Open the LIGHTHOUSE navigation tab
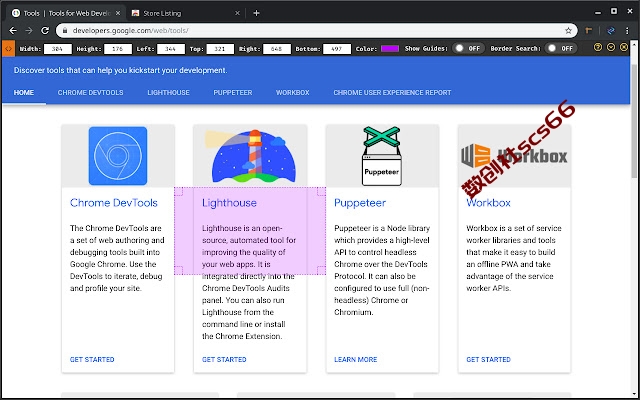The width and height of the screenshot is (640, 400). pos(169,93)
